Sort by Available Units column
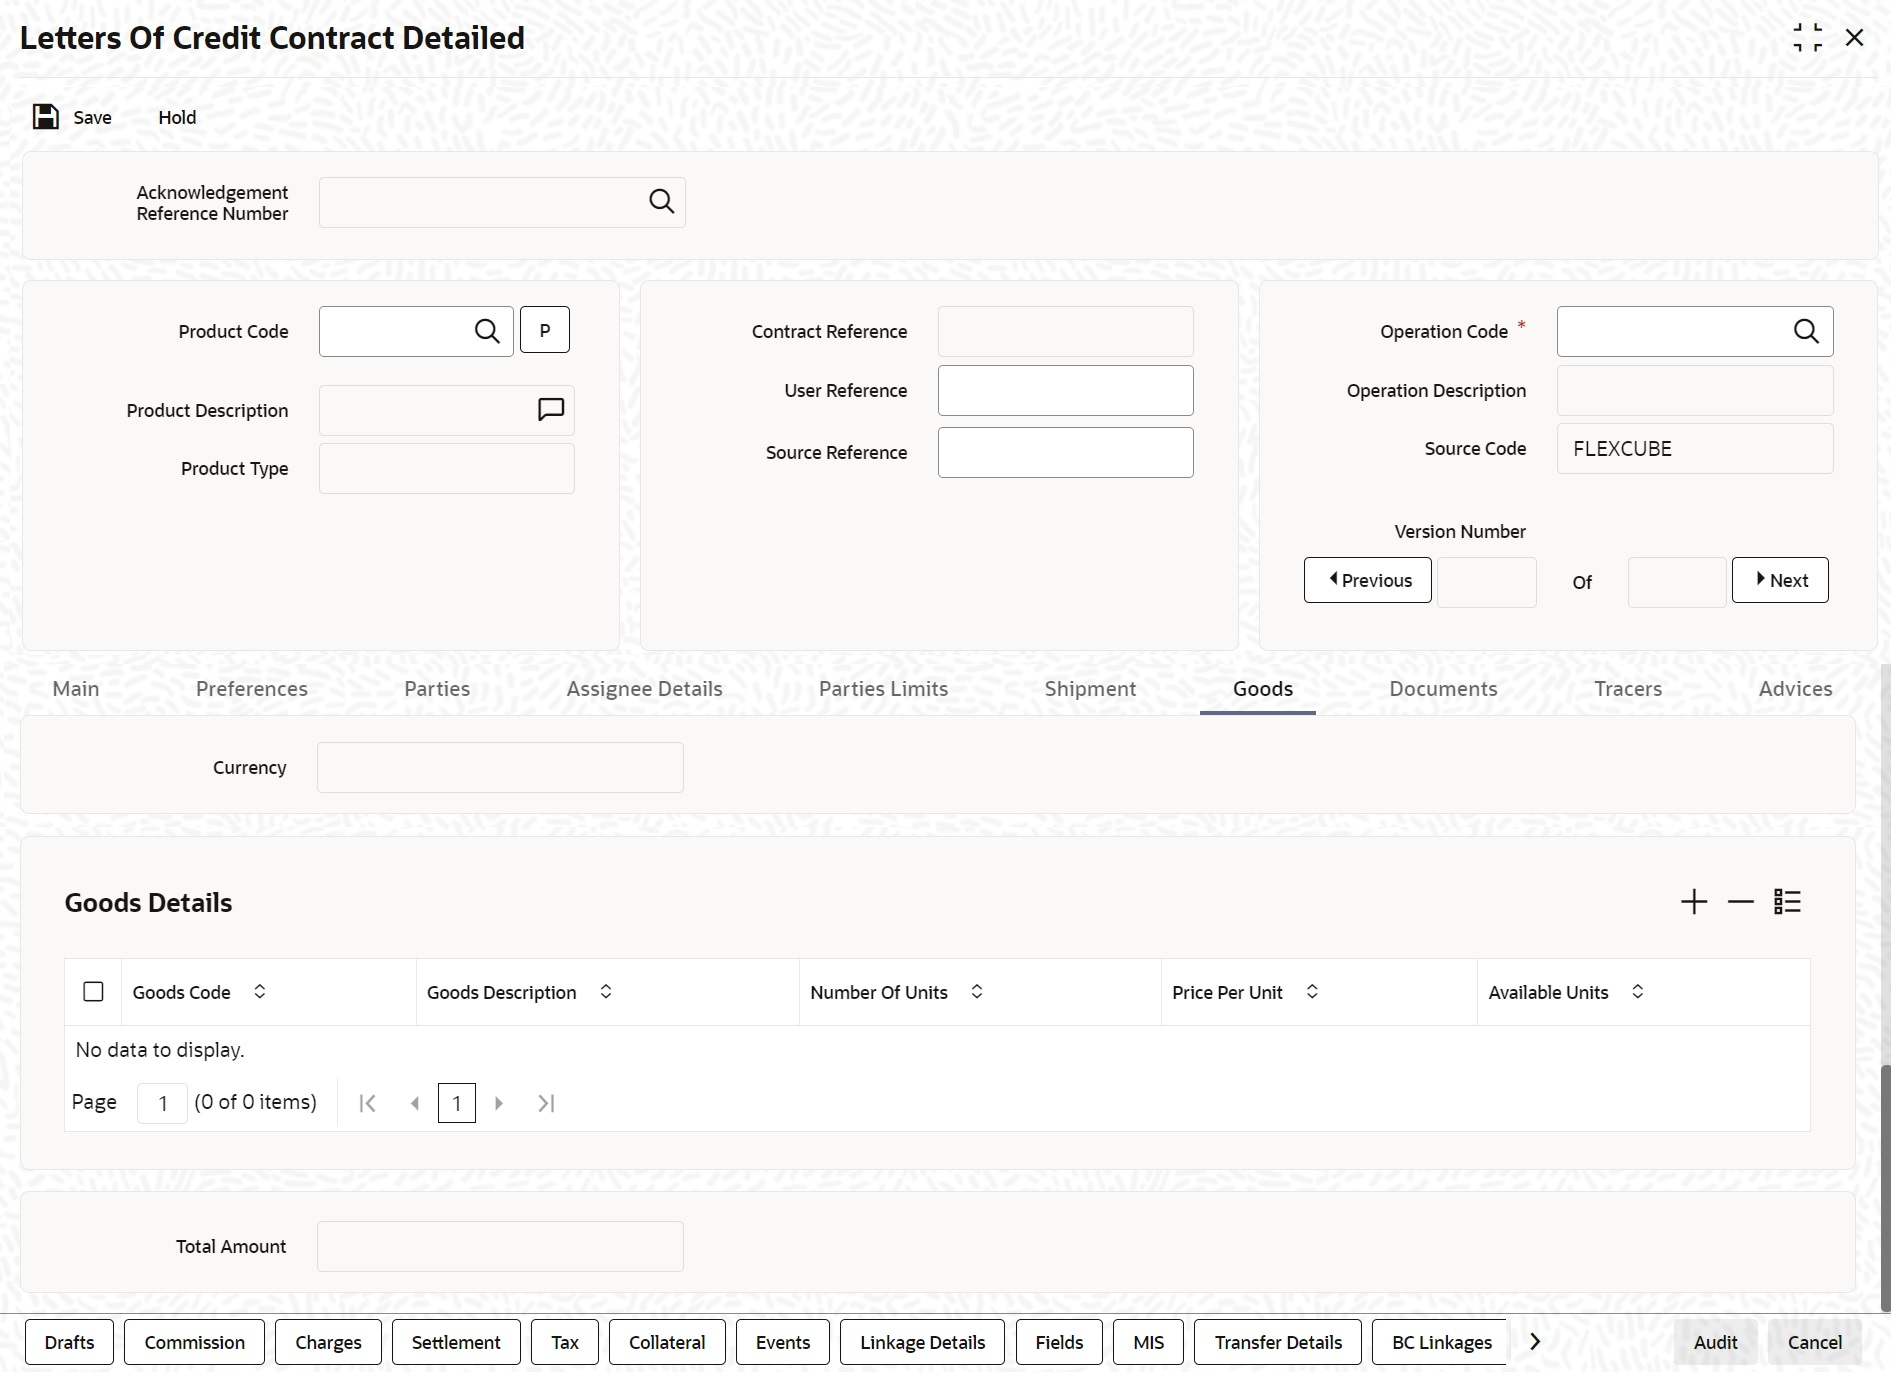Viewport: 1891px width, 1376px height. click(1638, 991)
